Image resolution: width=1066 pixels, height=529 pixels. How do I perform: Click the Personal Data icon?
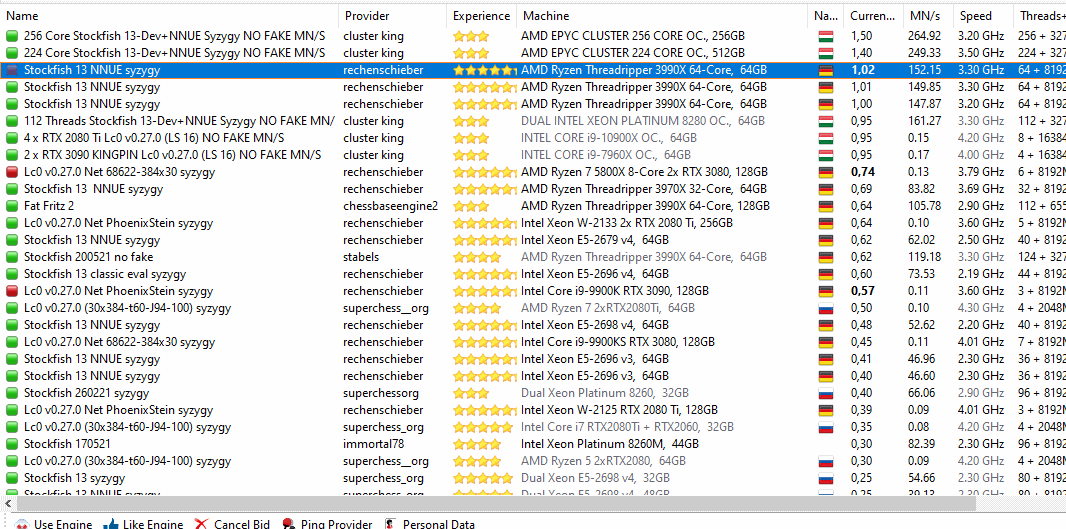(390, 524)
